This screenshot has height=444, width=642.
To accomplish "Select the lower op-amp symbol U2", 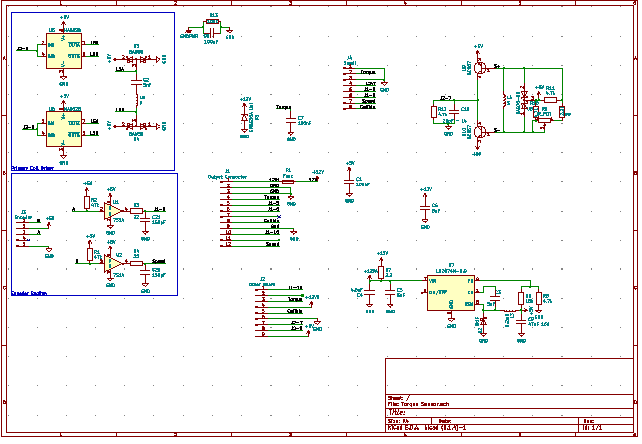I will pyautogui.click(x=112, y=263).
